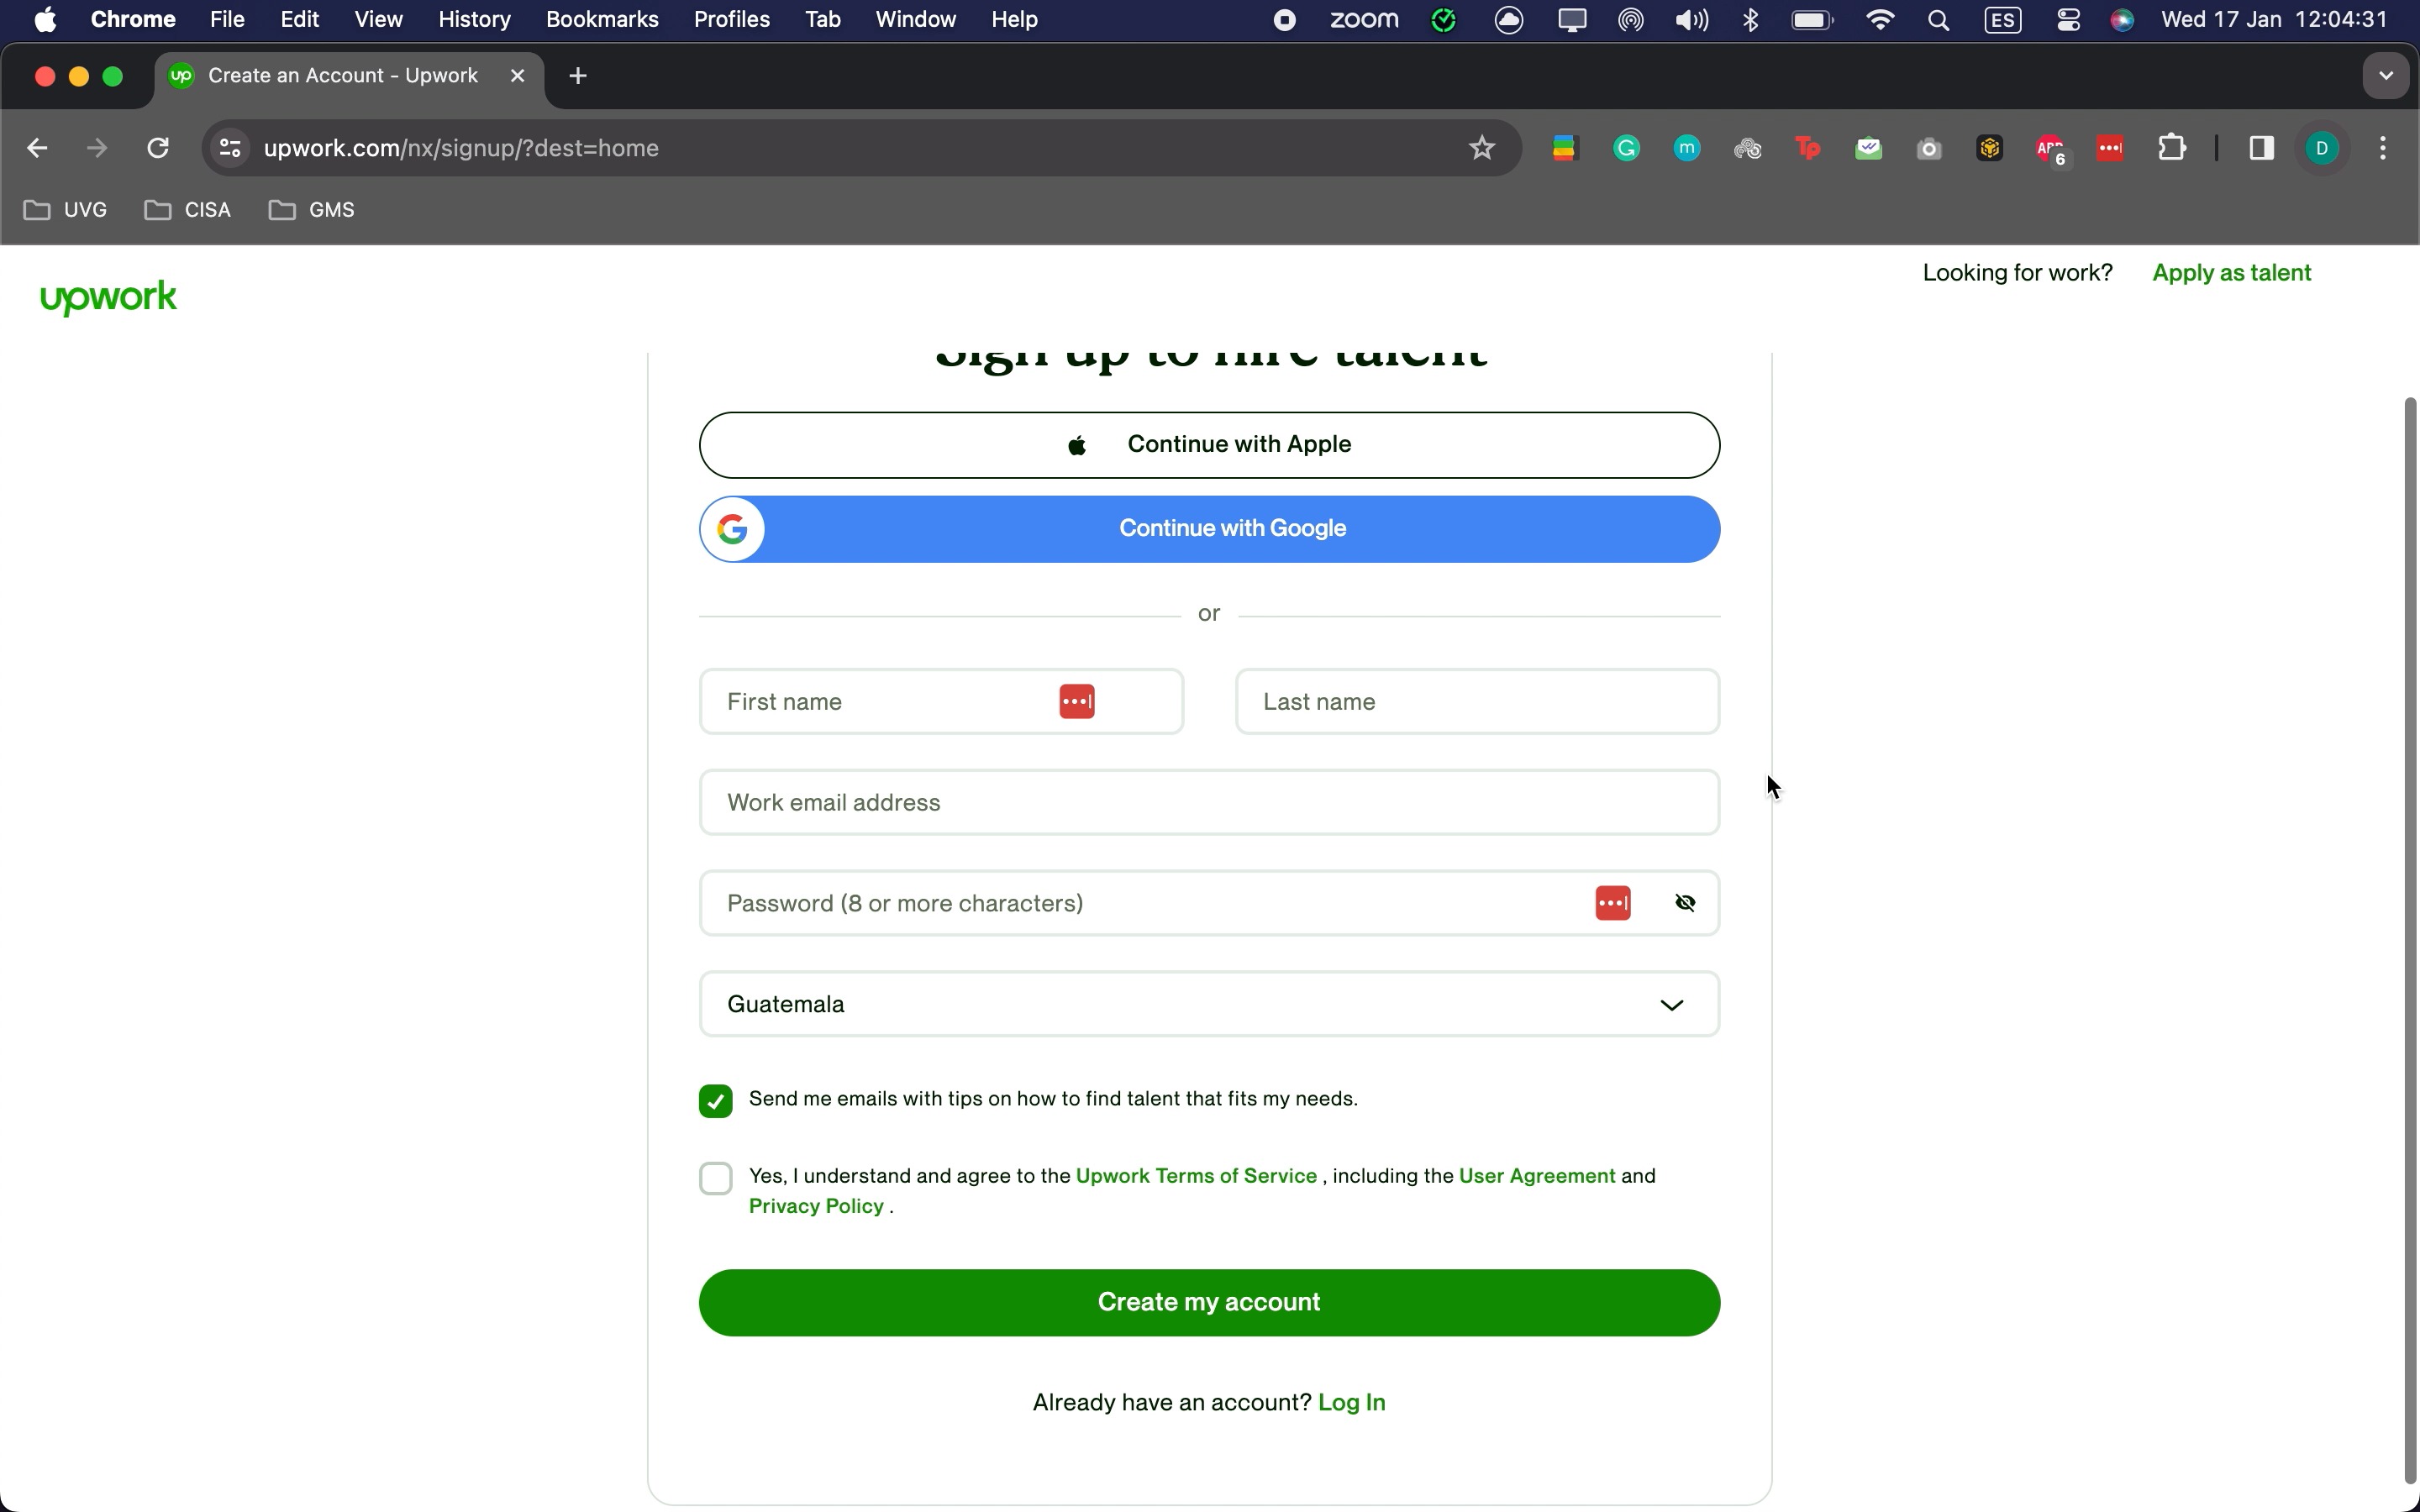This screenshot has width=2420, height=1512.
Task: Open Chrome three-dot menu
Action: pyautogui.click(x=2383, y=148)
